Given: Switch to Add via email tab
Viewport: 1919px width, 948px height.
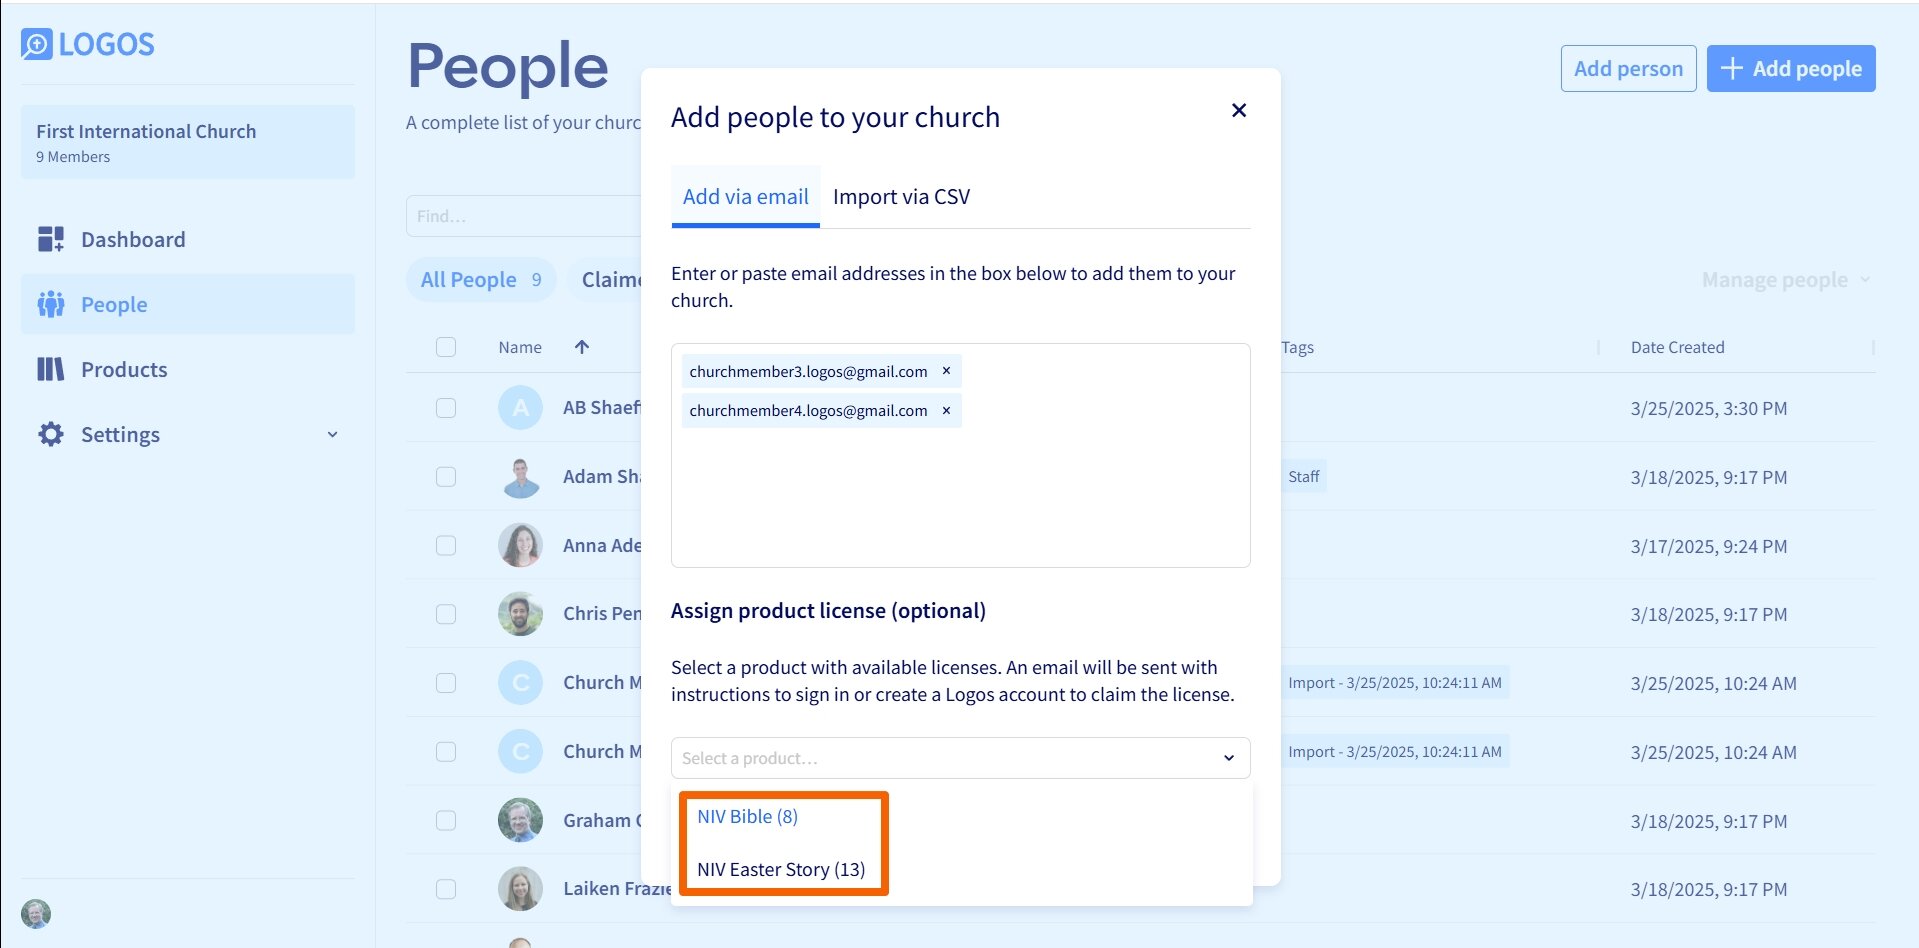Looking at the screenshot, I should pos(746,196).
